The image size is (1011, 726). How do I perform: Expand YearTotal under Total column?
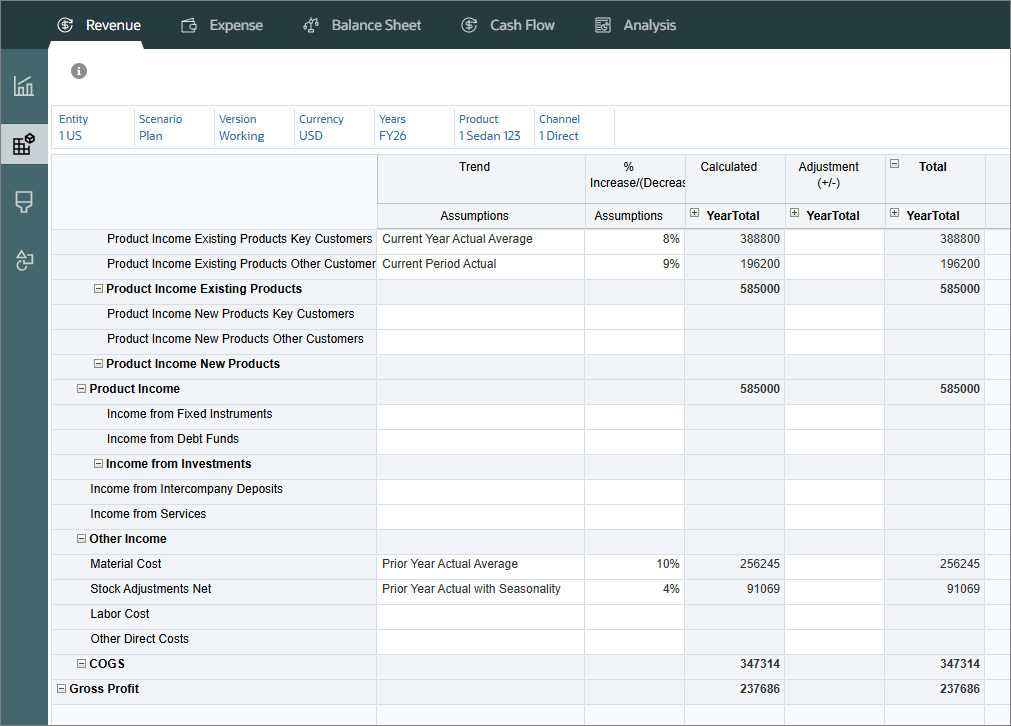click(894, 213)
